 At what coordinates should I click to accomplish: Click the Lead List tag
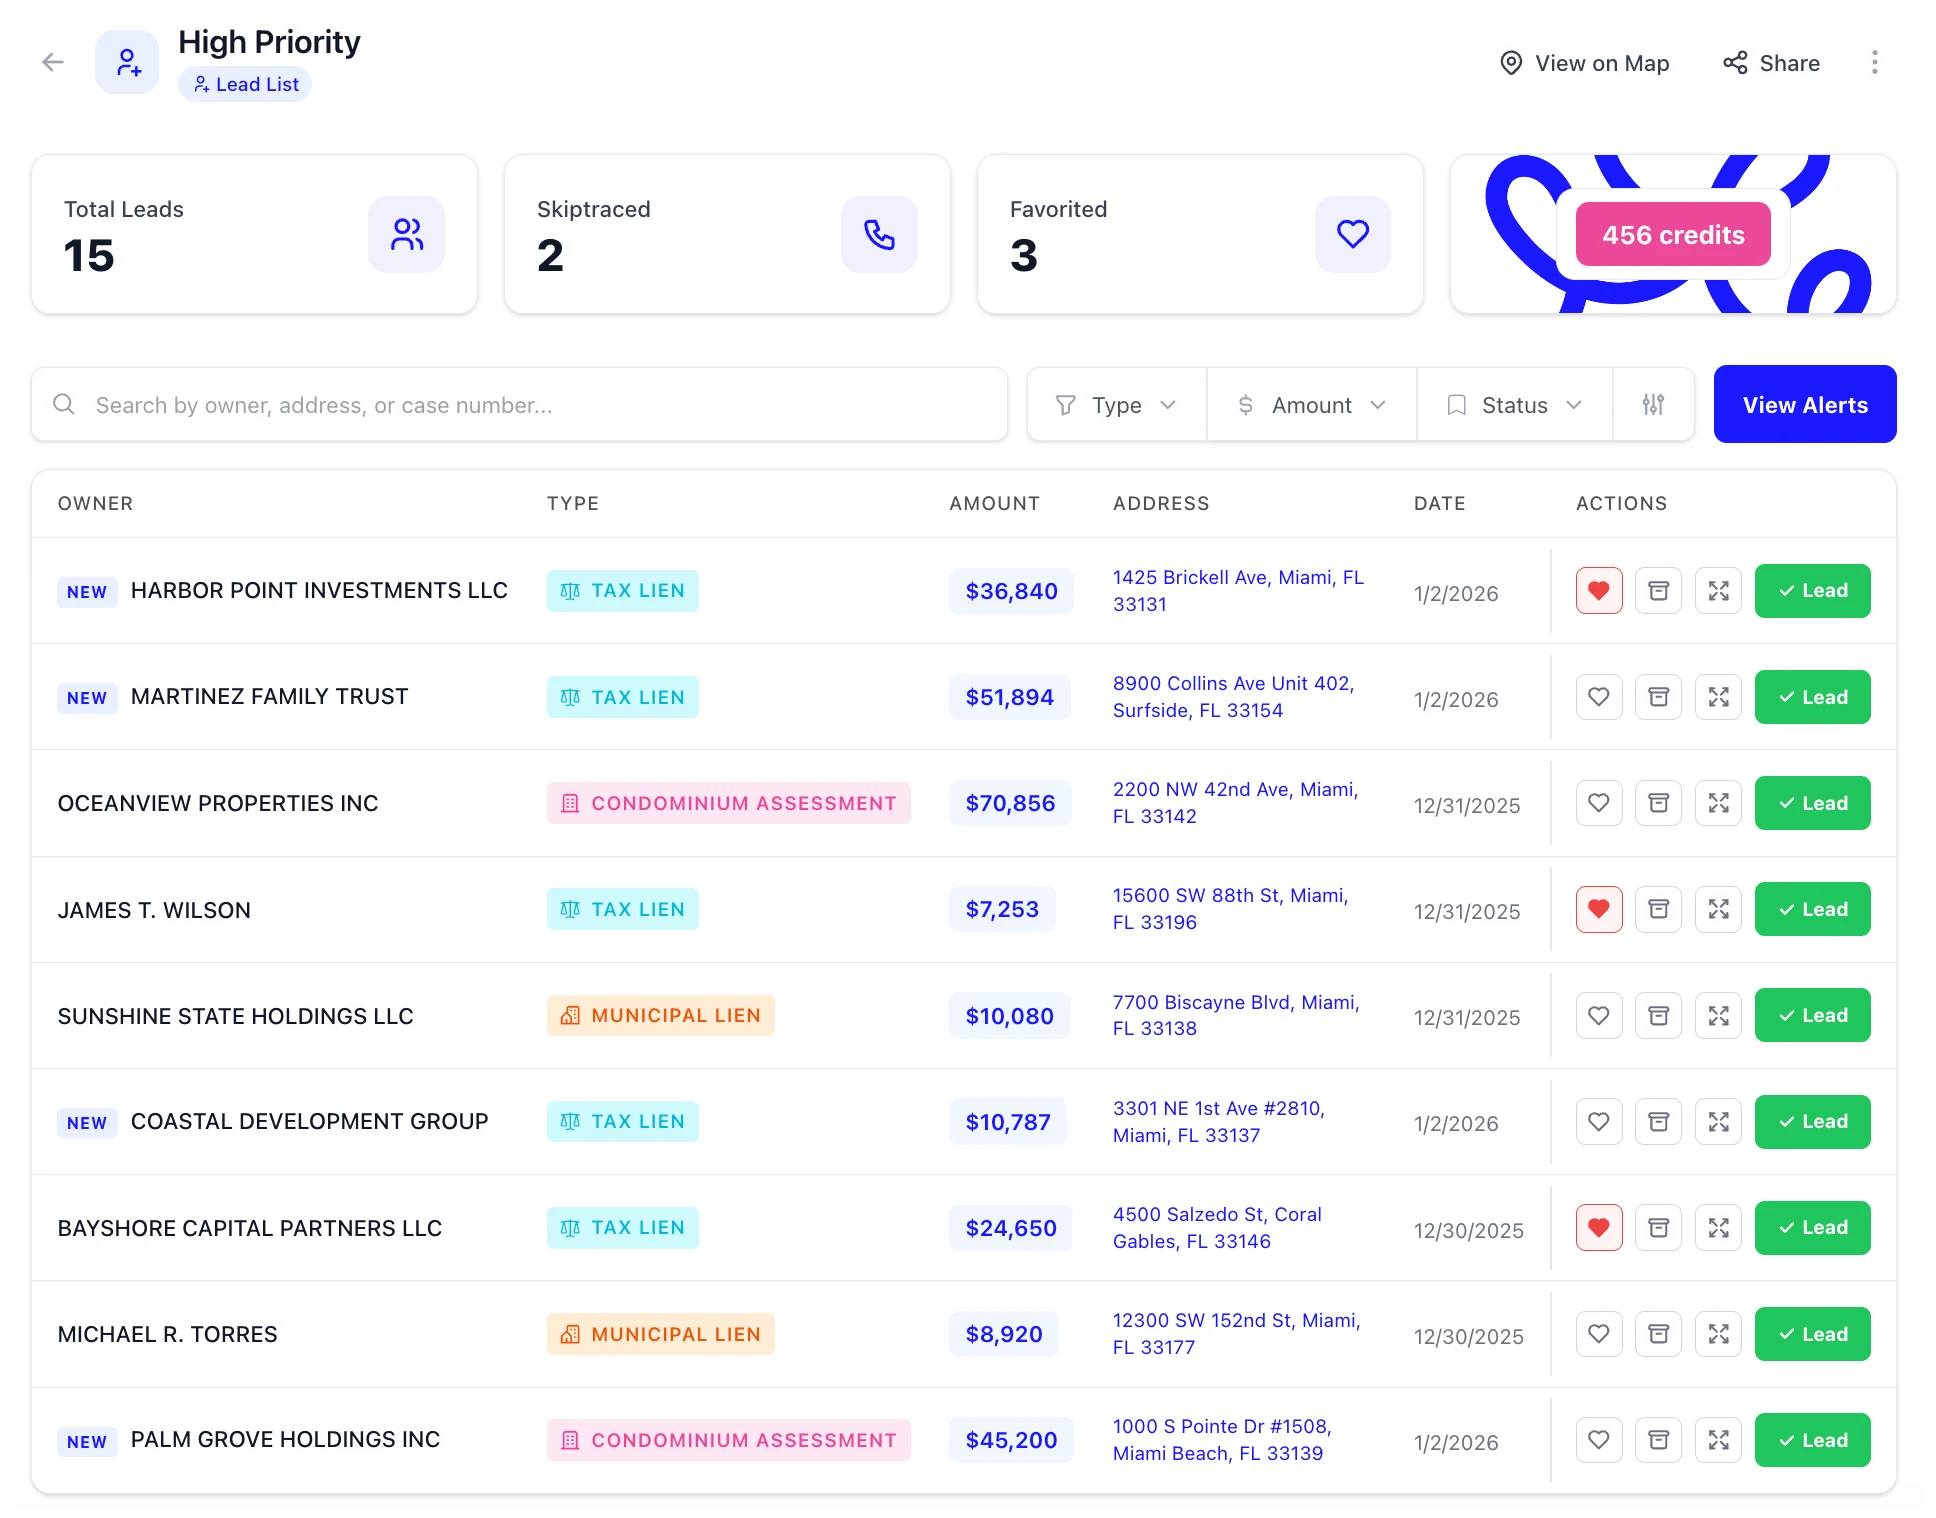(x=245, y=84)
